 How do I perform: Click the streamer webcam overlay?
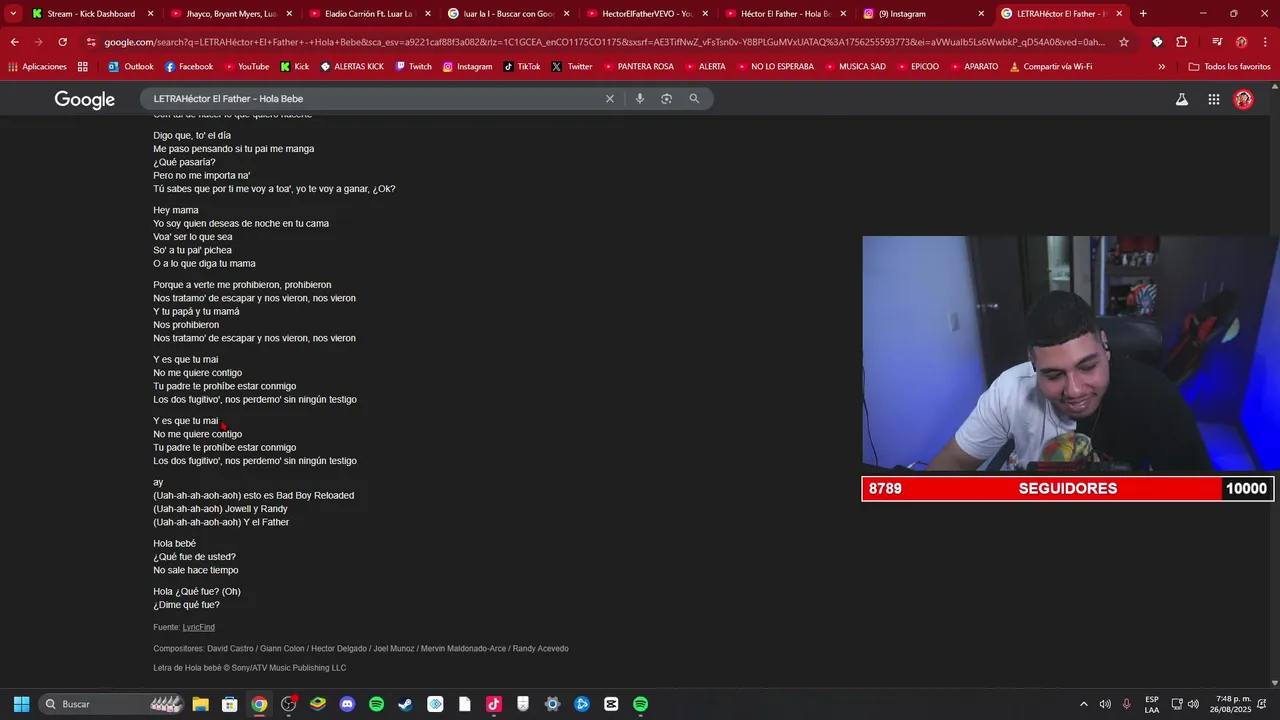pyautogui.click(x=1071, y=354)
